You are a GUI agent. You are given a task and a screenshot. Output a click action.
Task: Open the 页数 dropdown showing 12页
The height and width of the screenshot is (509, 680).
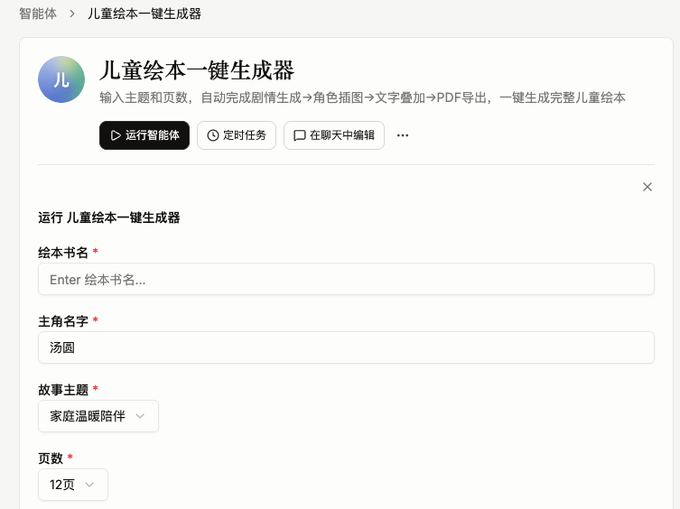73,484
